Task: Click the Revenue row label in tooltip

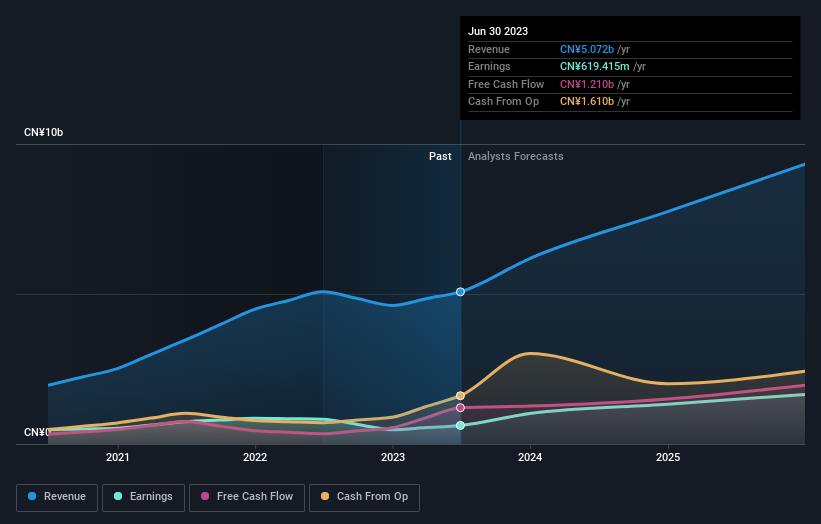Action: [x=489, y=49]
